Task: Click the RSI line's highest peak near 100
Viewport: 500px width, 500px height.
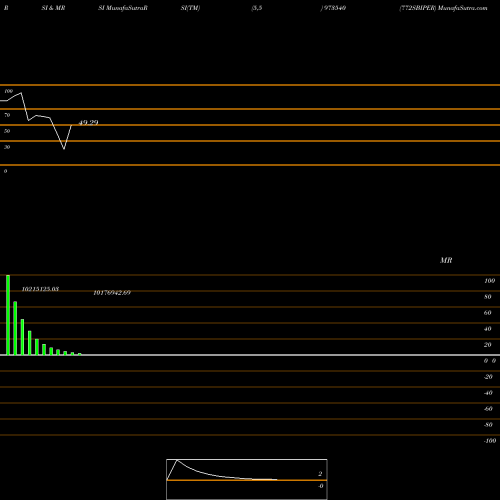Action: 21,93
